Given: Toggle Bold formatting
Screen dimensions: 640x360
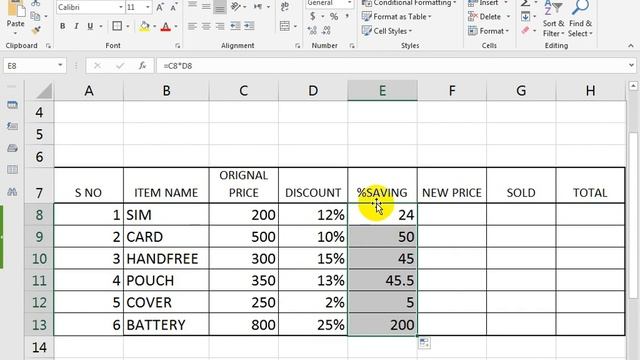Looking at the screenshot, I should 62,26.
